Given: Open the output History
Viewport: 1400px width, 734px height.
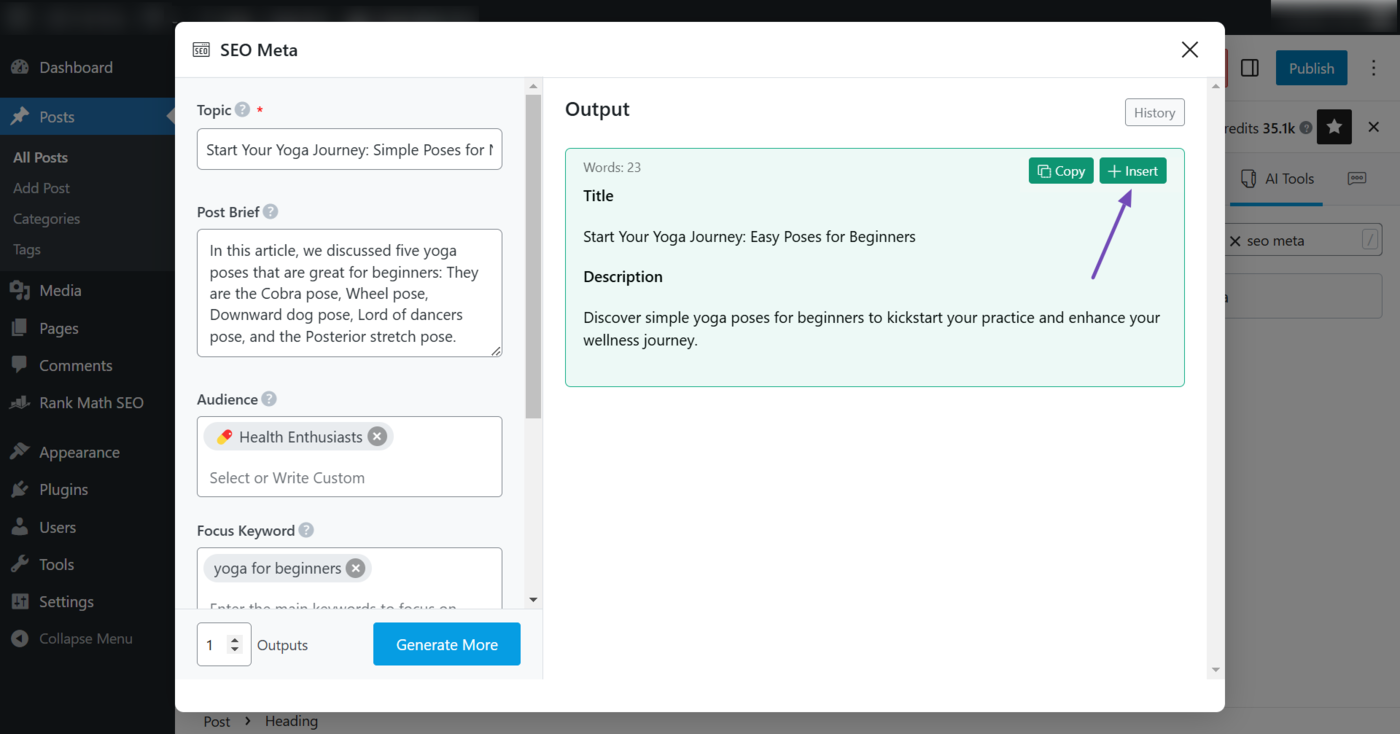Looking at the screenshot, I should pyautogui.click(x=1154, y=112).
